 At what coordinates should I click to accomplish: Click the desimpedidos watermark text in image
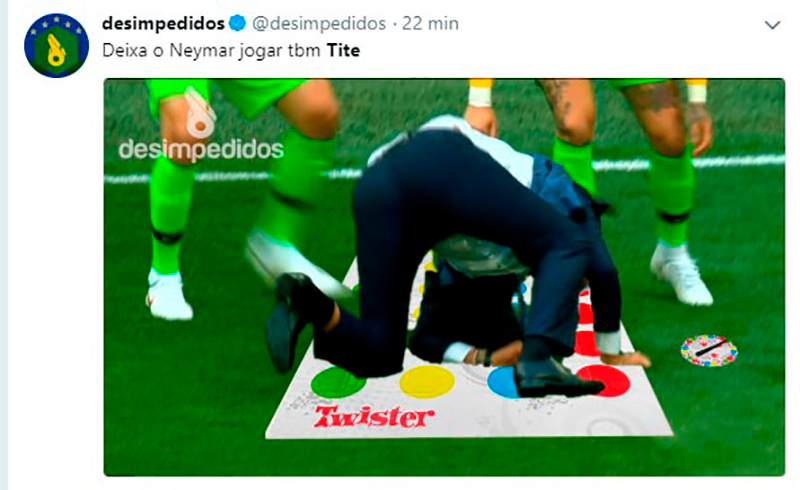coord(201,151)
